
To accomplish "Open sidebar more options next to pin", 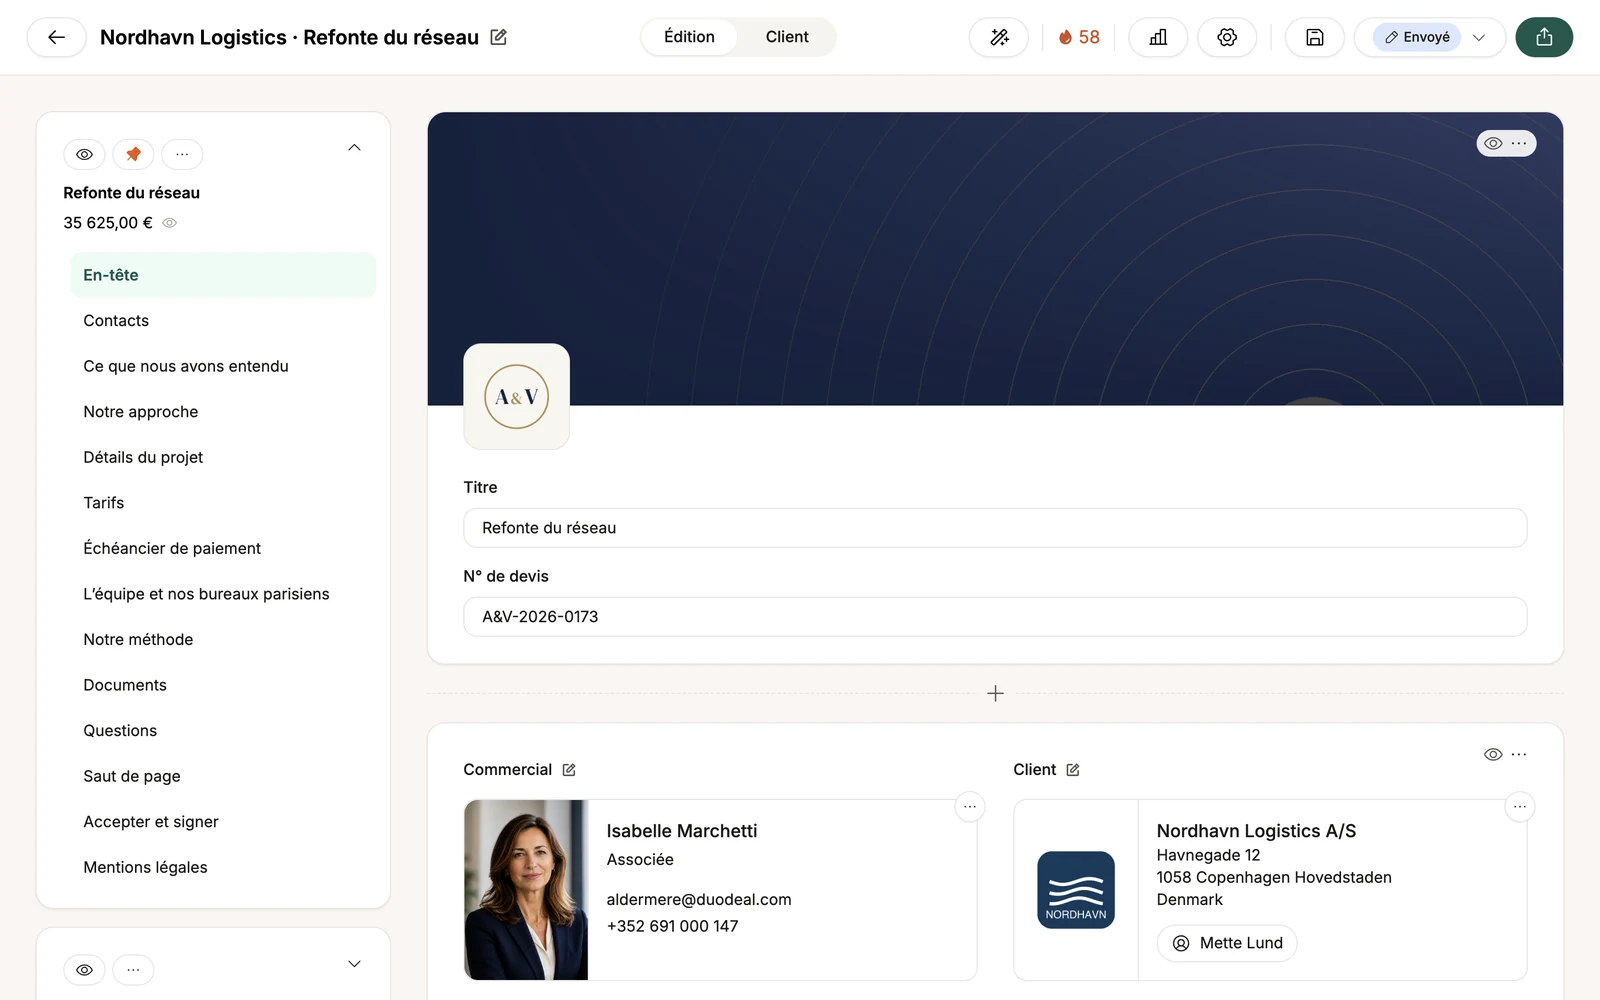I will (182, 154).
